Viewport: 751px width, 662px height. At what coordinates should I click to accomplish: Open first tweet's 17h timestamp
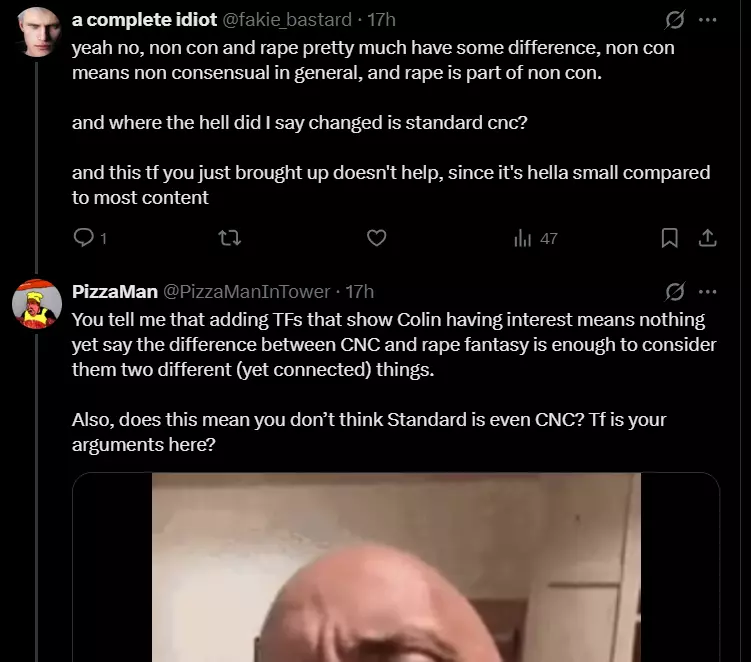click(x=381, y=20)
